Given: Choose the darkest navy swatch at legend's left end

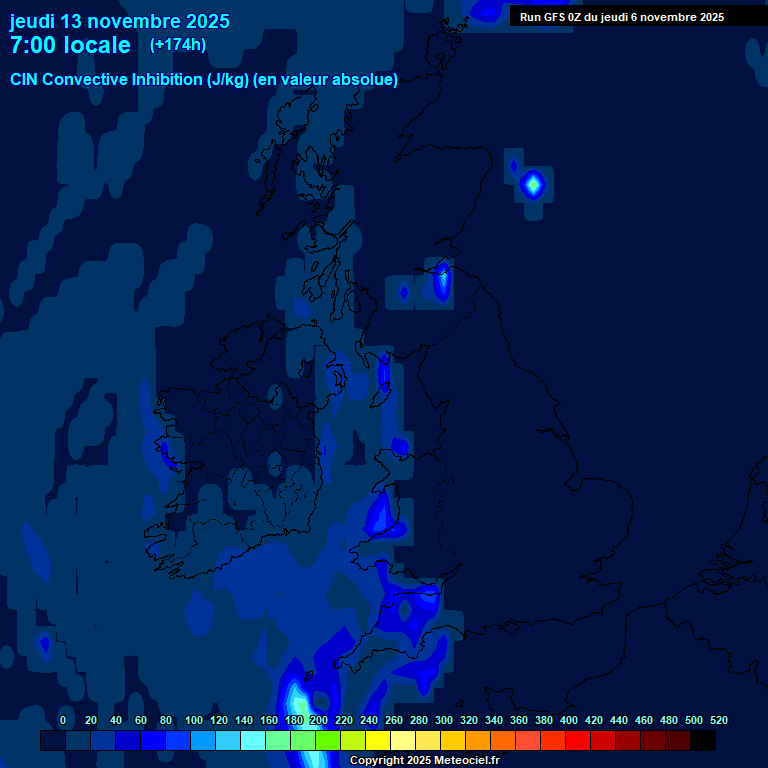Looking at the screenshot, I should [x=53, y=741].
